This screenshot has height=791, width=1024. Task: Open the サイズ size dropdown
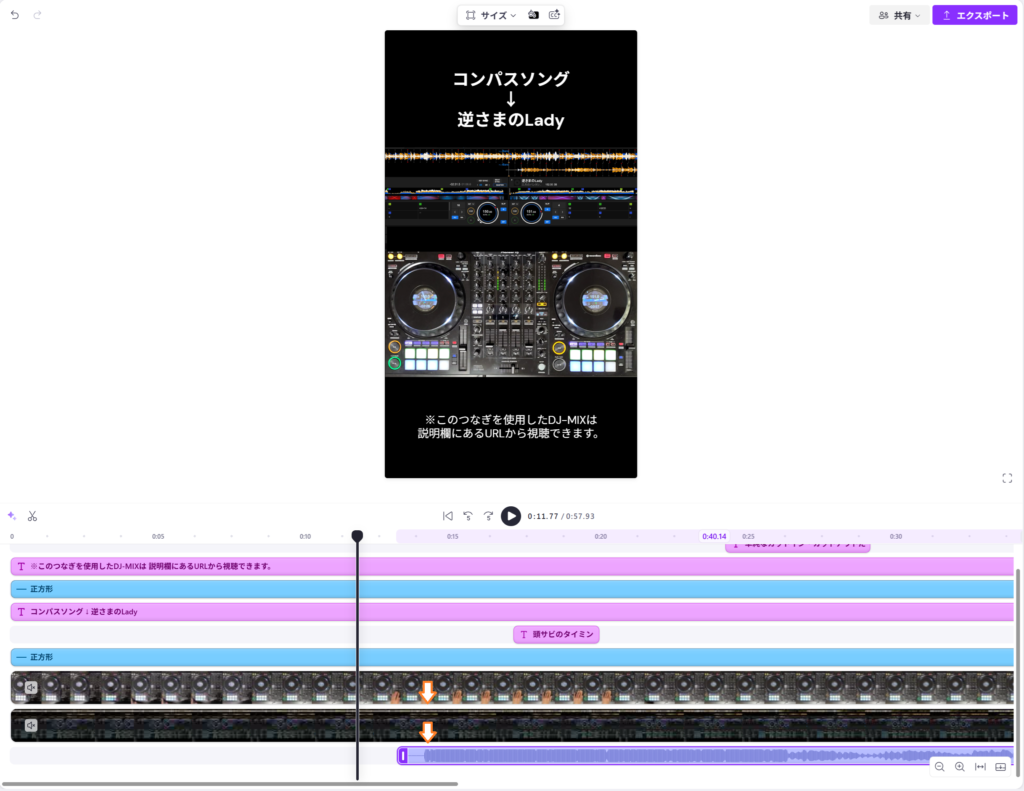491,16
